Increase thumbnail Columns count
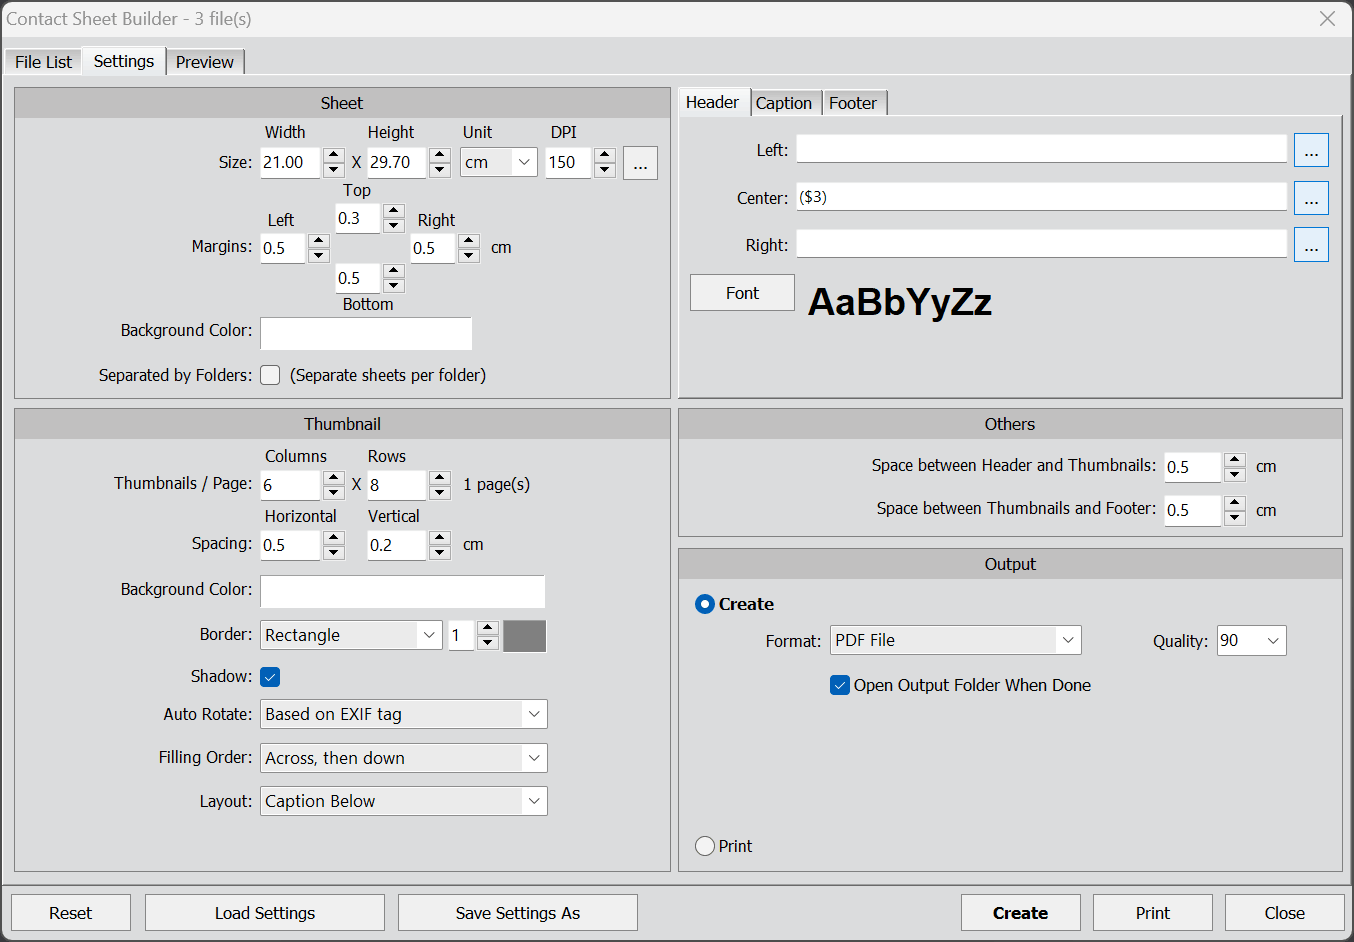The height and width of the screenshot is (942, 1354). (x=334, y=478)
